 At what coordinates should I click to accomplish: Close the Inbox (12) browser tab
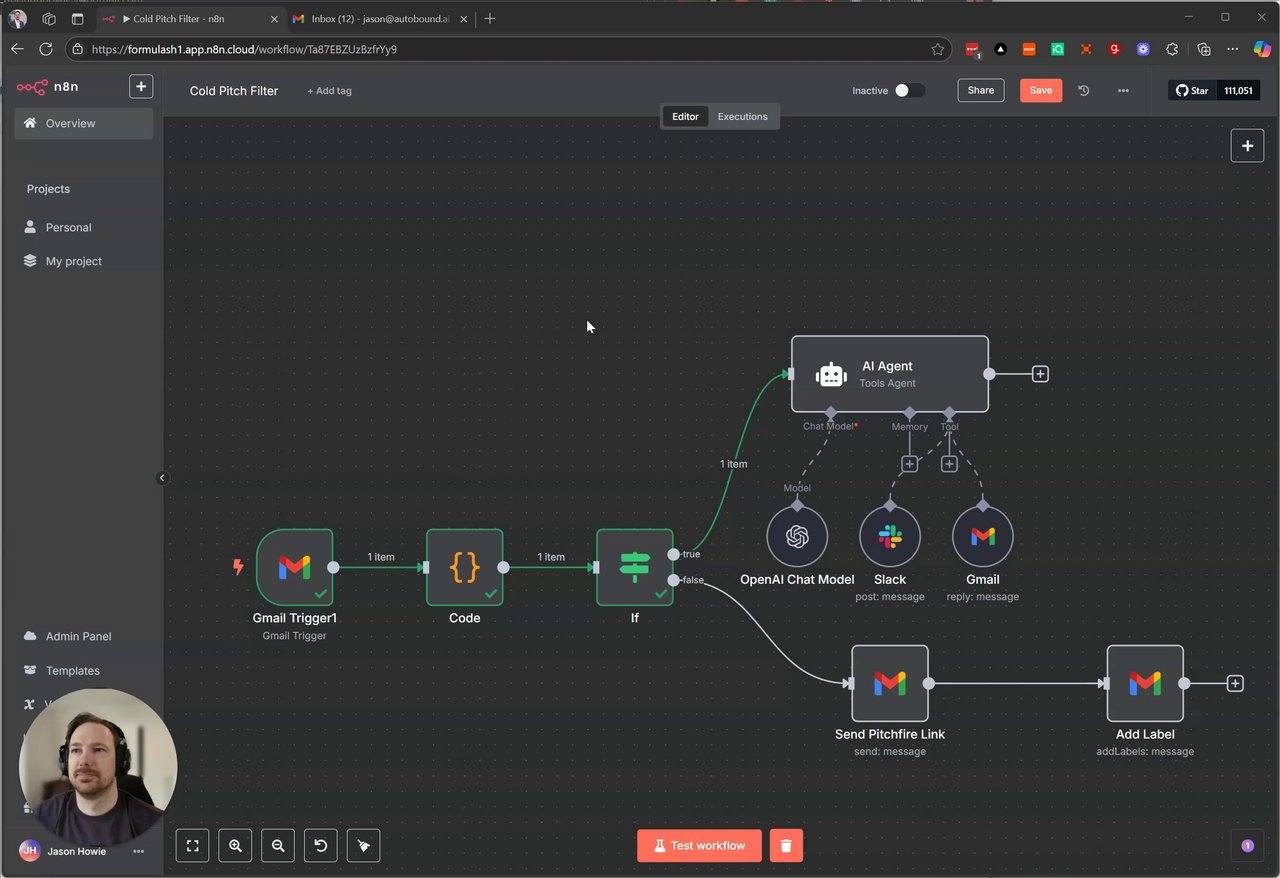[x=464, y=18]
